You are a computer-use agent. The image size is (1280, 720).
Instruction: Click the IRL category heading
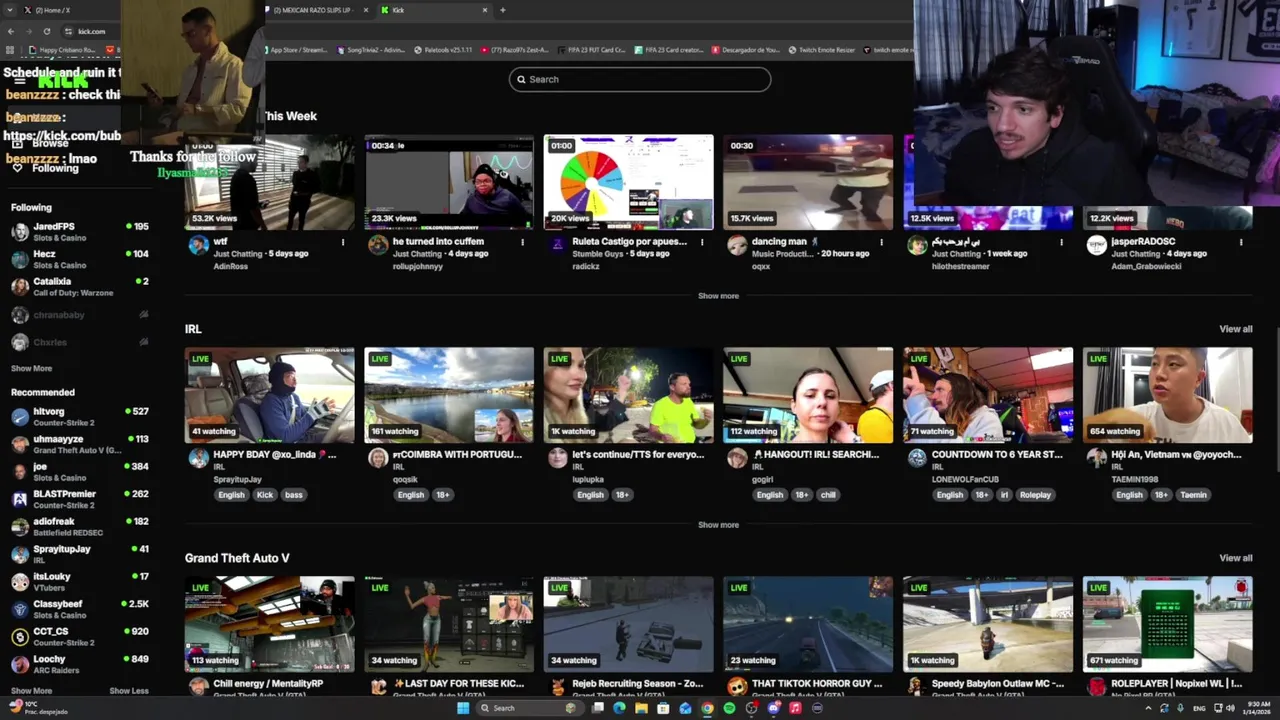(x=193, y=329)
